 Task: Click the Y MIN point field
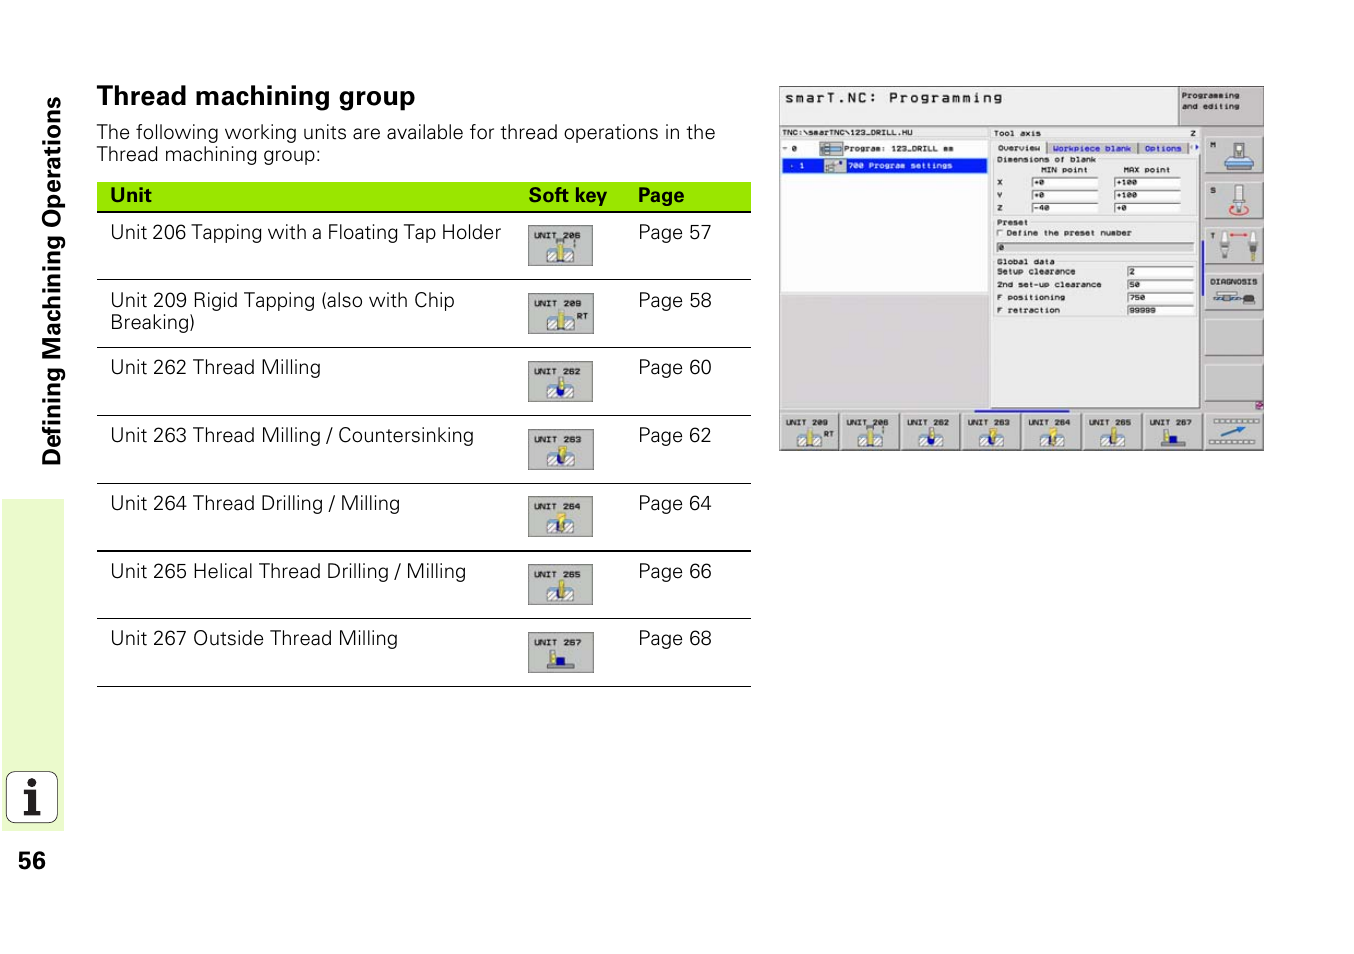[1064, 196]
